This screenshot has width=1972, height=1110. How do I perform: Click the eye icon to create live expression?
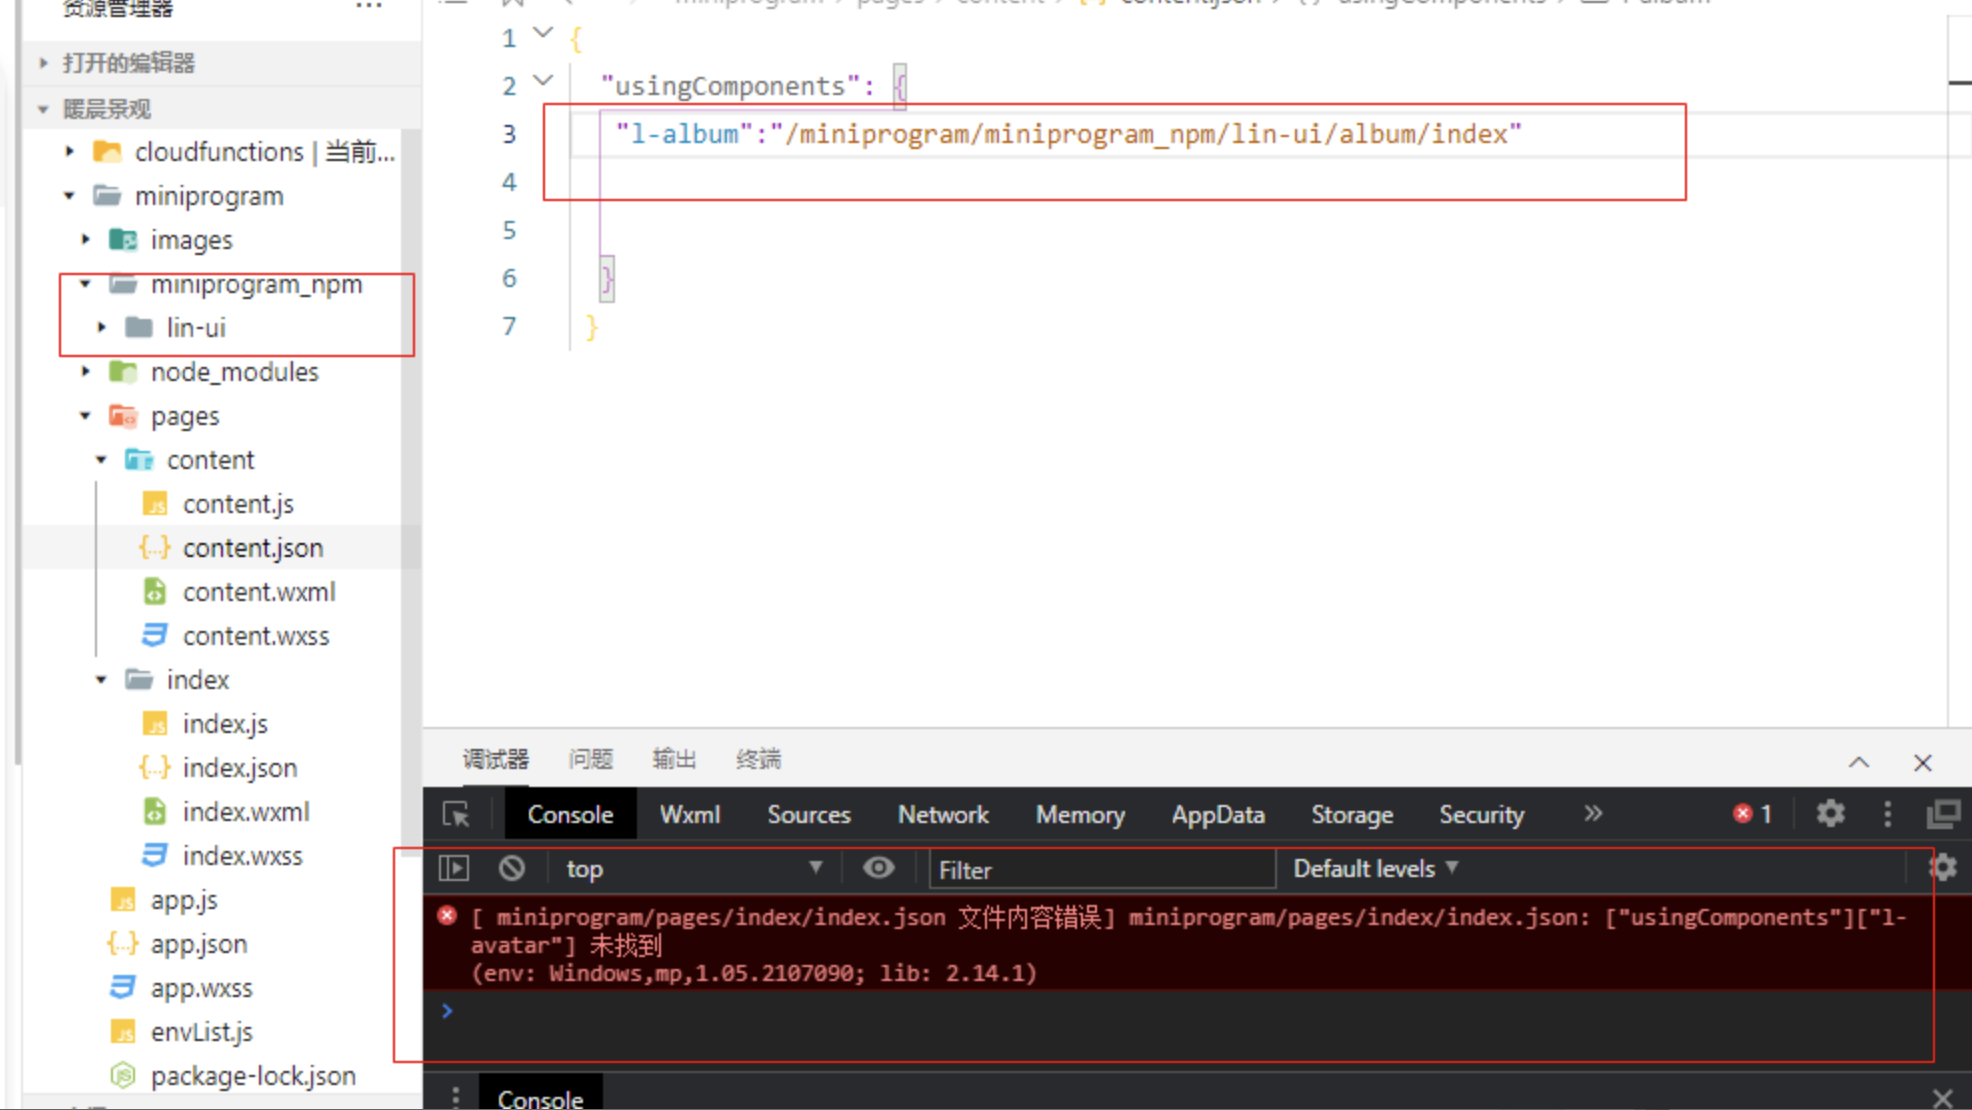879,867
